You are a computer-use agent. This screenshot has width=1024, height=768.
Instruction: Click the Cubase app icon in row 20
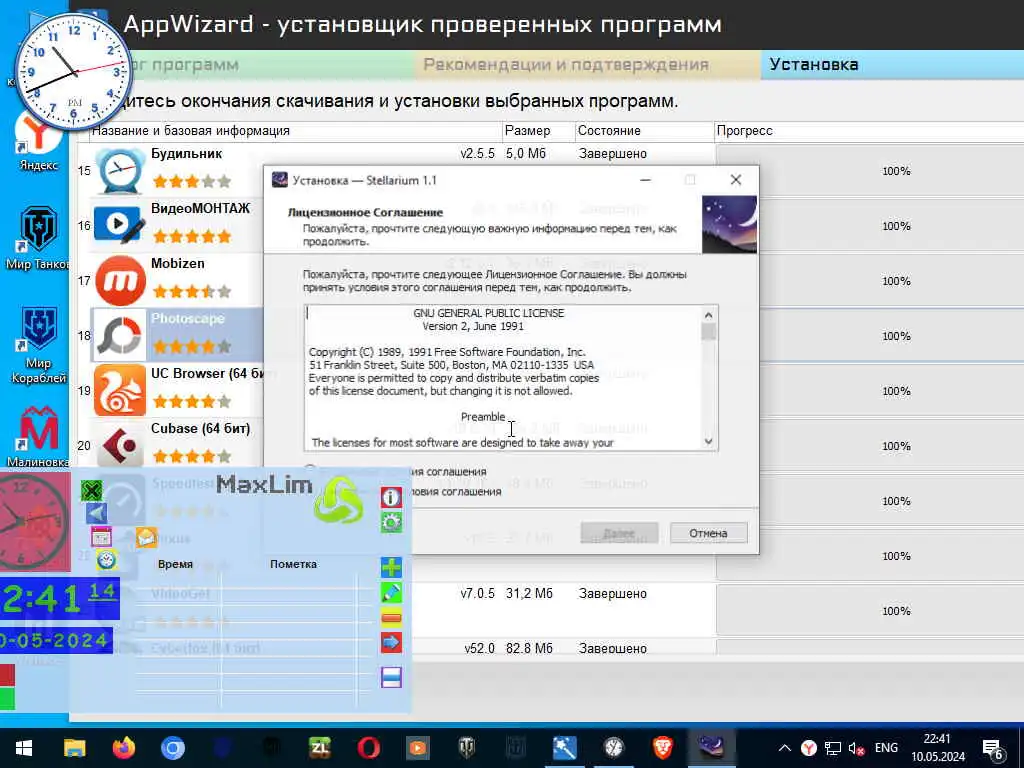point(120,445)
